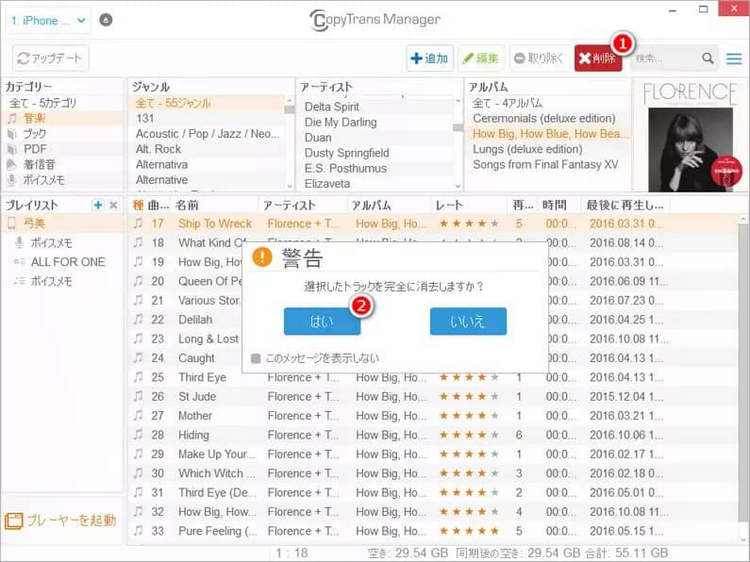This screenshot has height=562, width=750.
Task: Select track 26 St Jude
Action: [430, 397]
